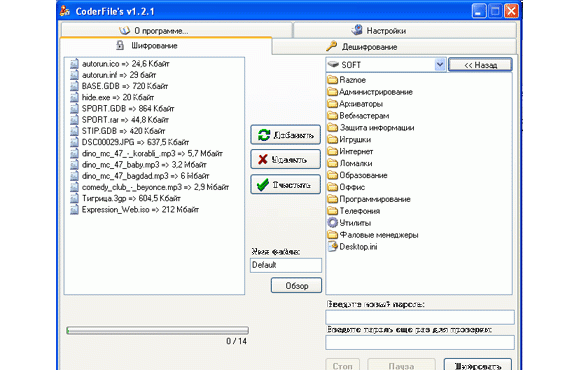The height and width of the screenshot is (370, 580).
Task: Select the Утилиты gear folder icon
Action: coord(333,223)
